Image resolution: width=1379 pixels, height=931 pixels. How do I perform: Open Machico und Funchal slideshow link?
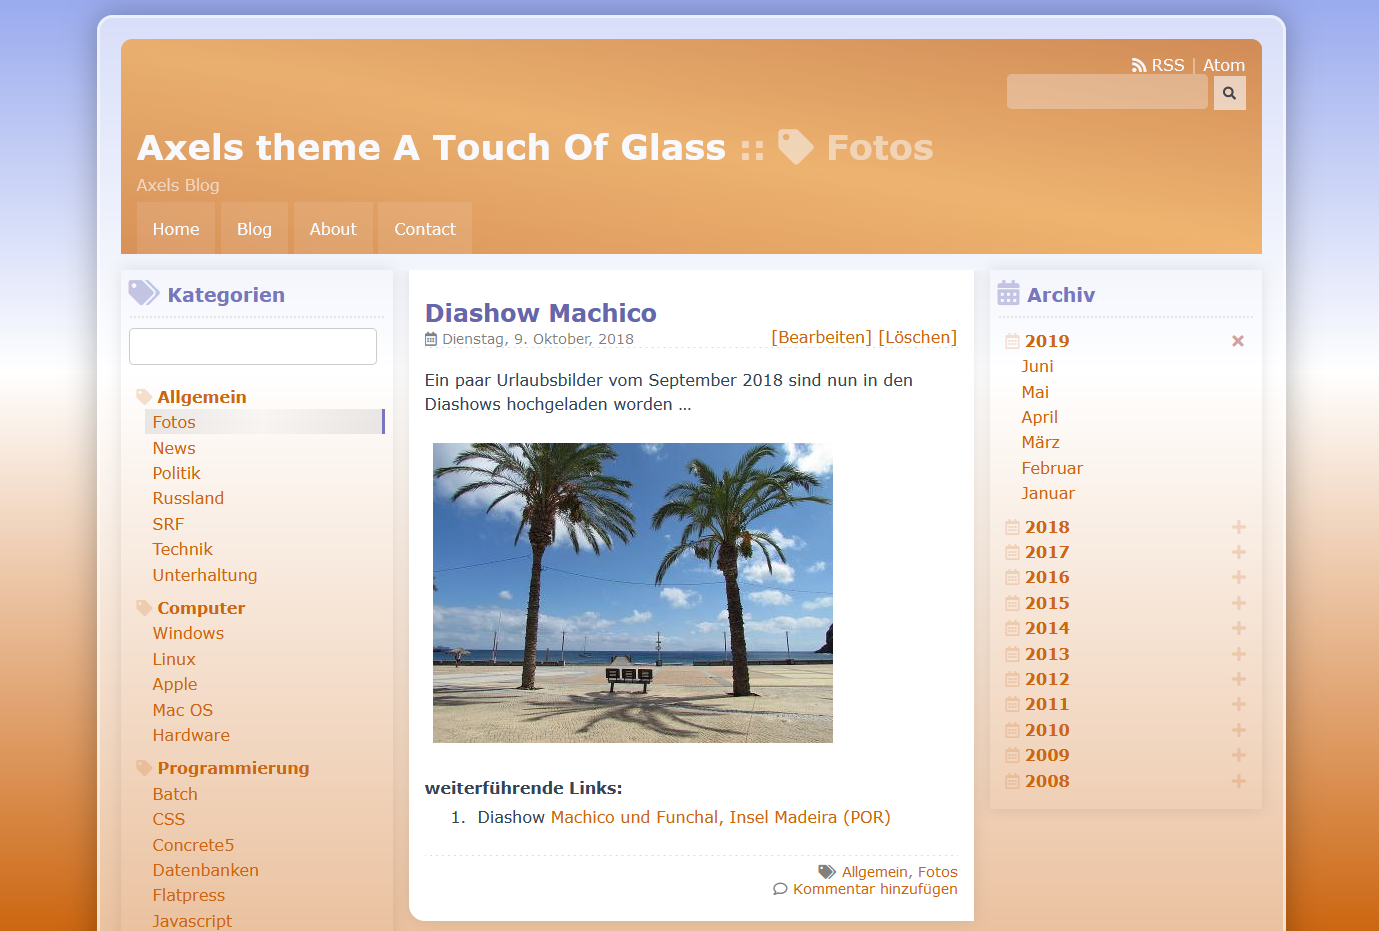[x=720, y=817]
